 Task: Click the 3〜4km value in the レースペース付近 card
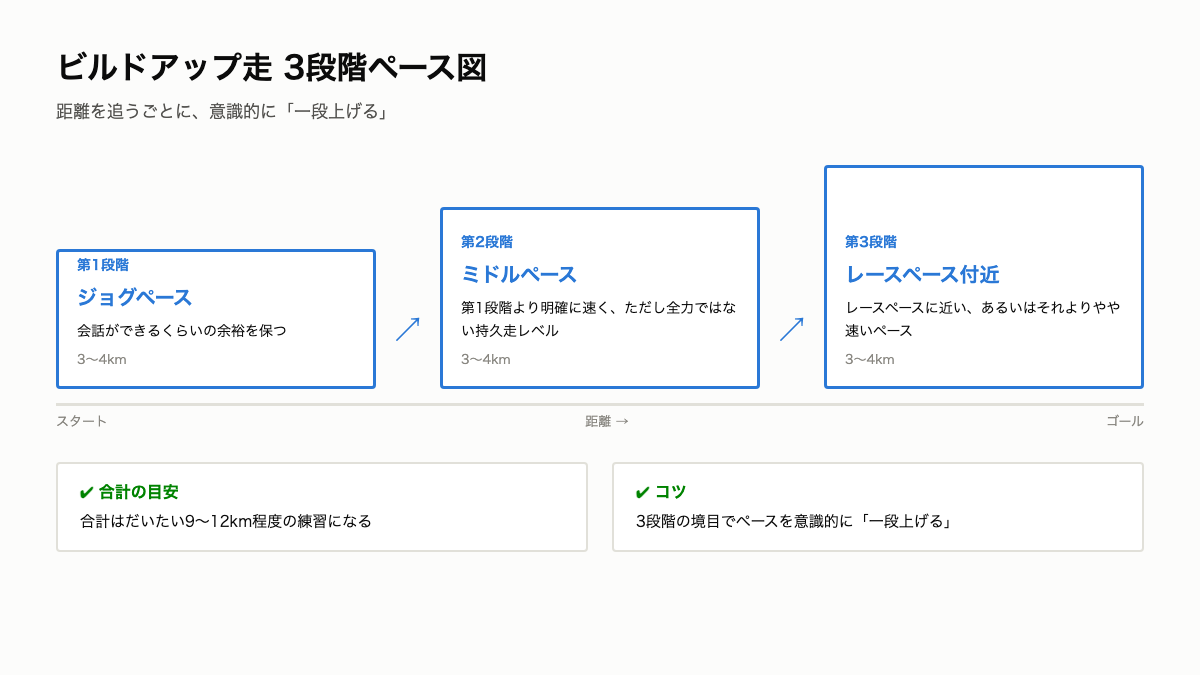click(870, 359)
